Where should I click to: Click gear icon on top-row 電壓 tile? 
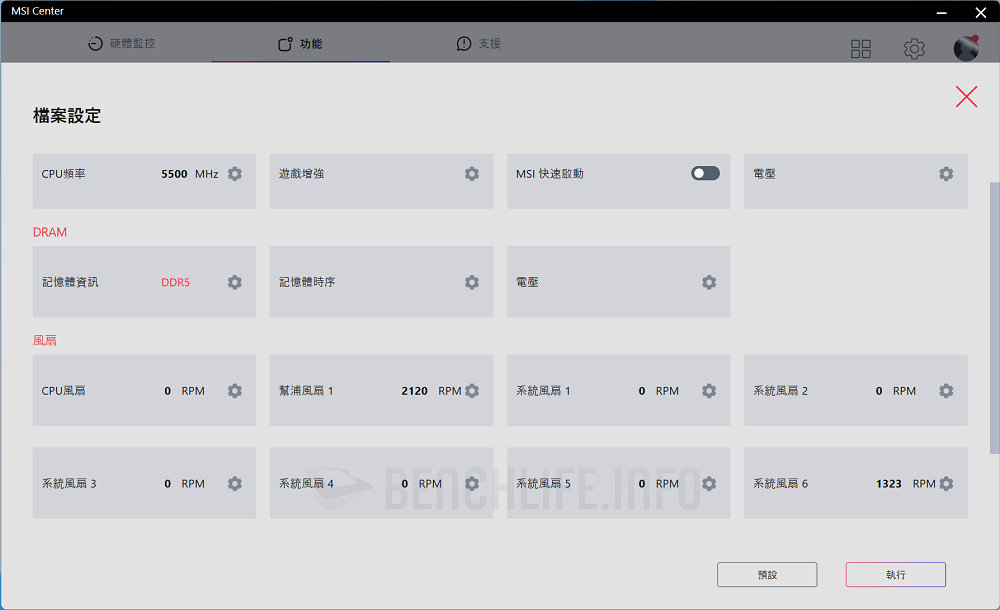tap(946, 174)
